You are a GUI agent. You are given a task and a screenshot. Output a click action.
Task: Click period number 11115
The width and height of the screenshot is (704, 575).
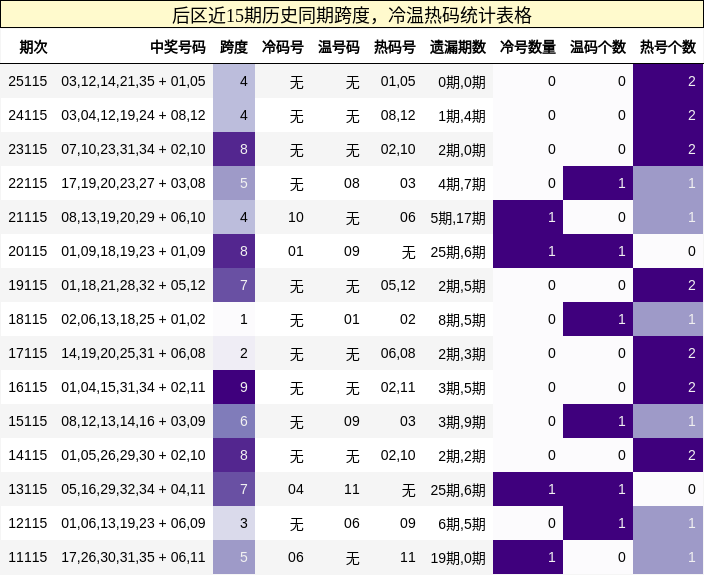(x=28, y=557)
